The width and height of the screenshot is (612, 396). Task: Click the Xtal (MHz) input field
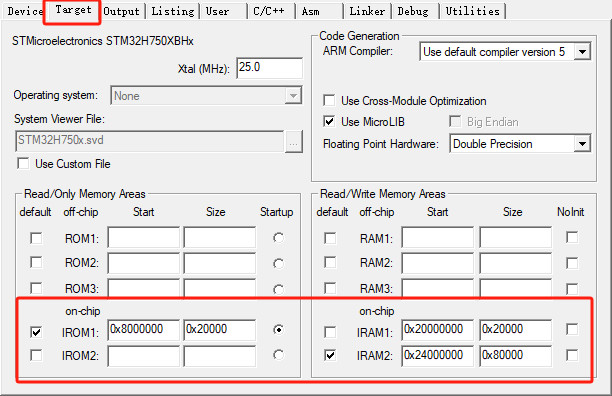click(269, 68)
